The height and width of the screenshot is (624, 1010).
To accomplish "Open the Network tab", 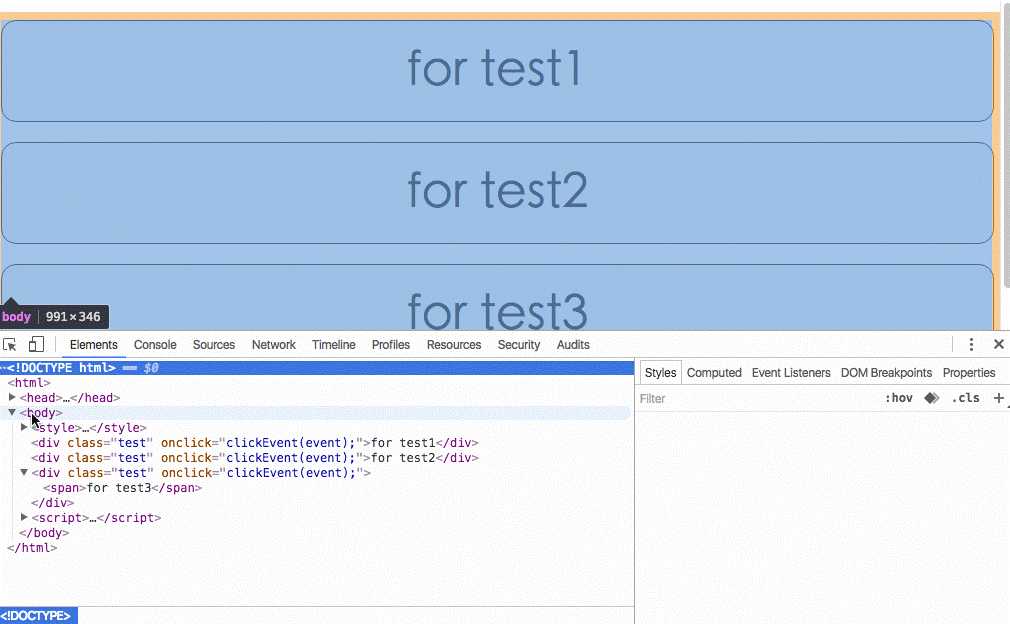I will pyautogui.click(x=273, y=344).
